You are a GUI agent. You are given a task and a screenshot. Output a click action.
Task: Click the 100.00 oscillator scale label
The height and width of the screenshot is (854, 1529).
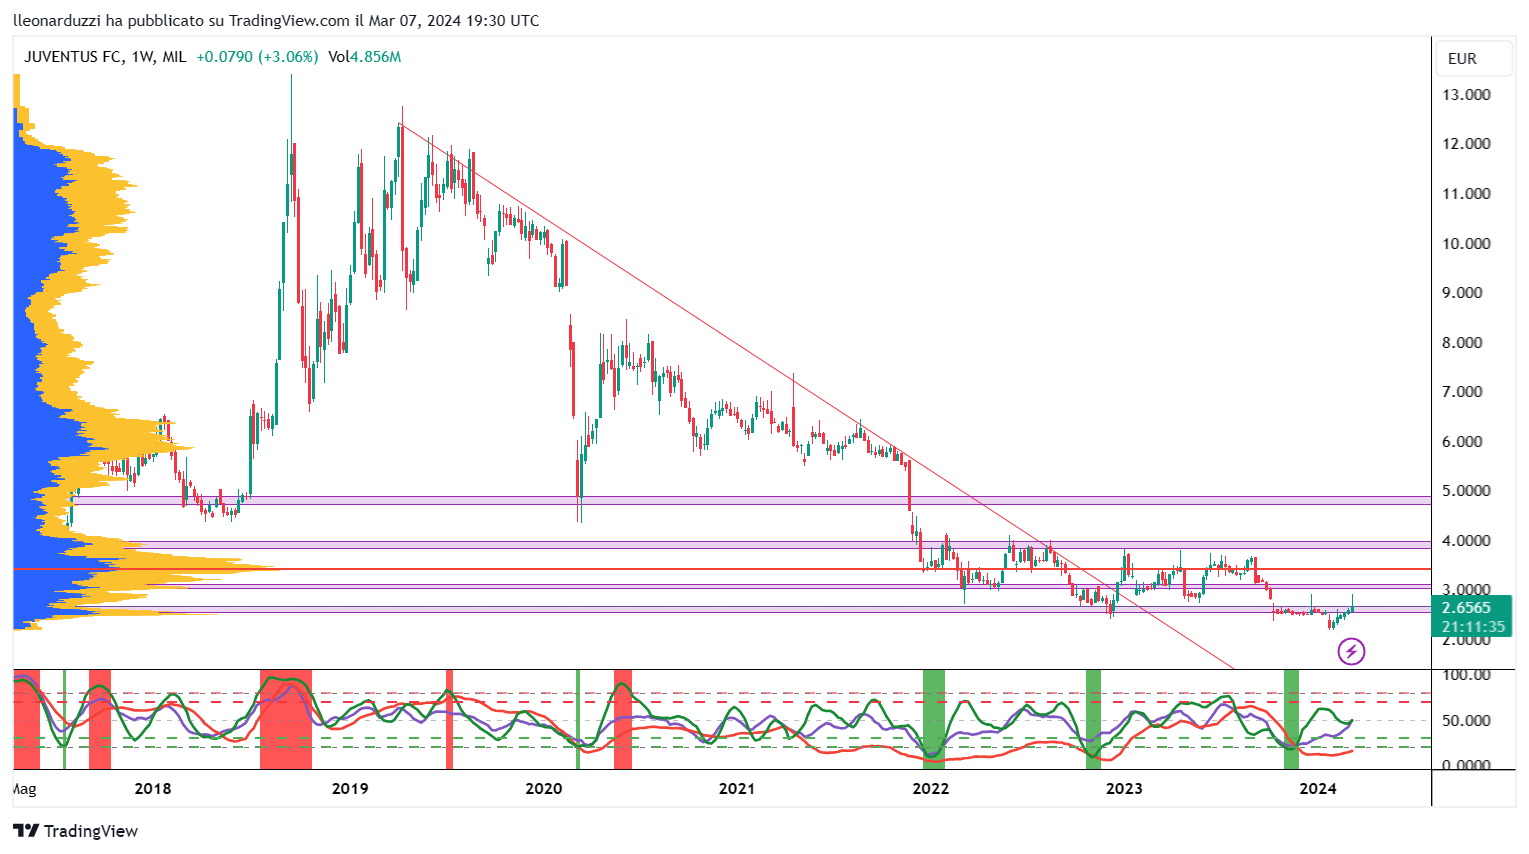pyautogui.click(x=1468, y=675)
